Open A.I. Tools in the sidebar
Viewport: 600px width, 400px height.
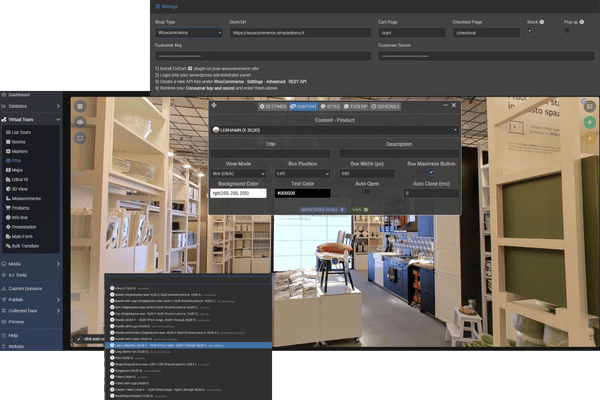tap(17, 275)
